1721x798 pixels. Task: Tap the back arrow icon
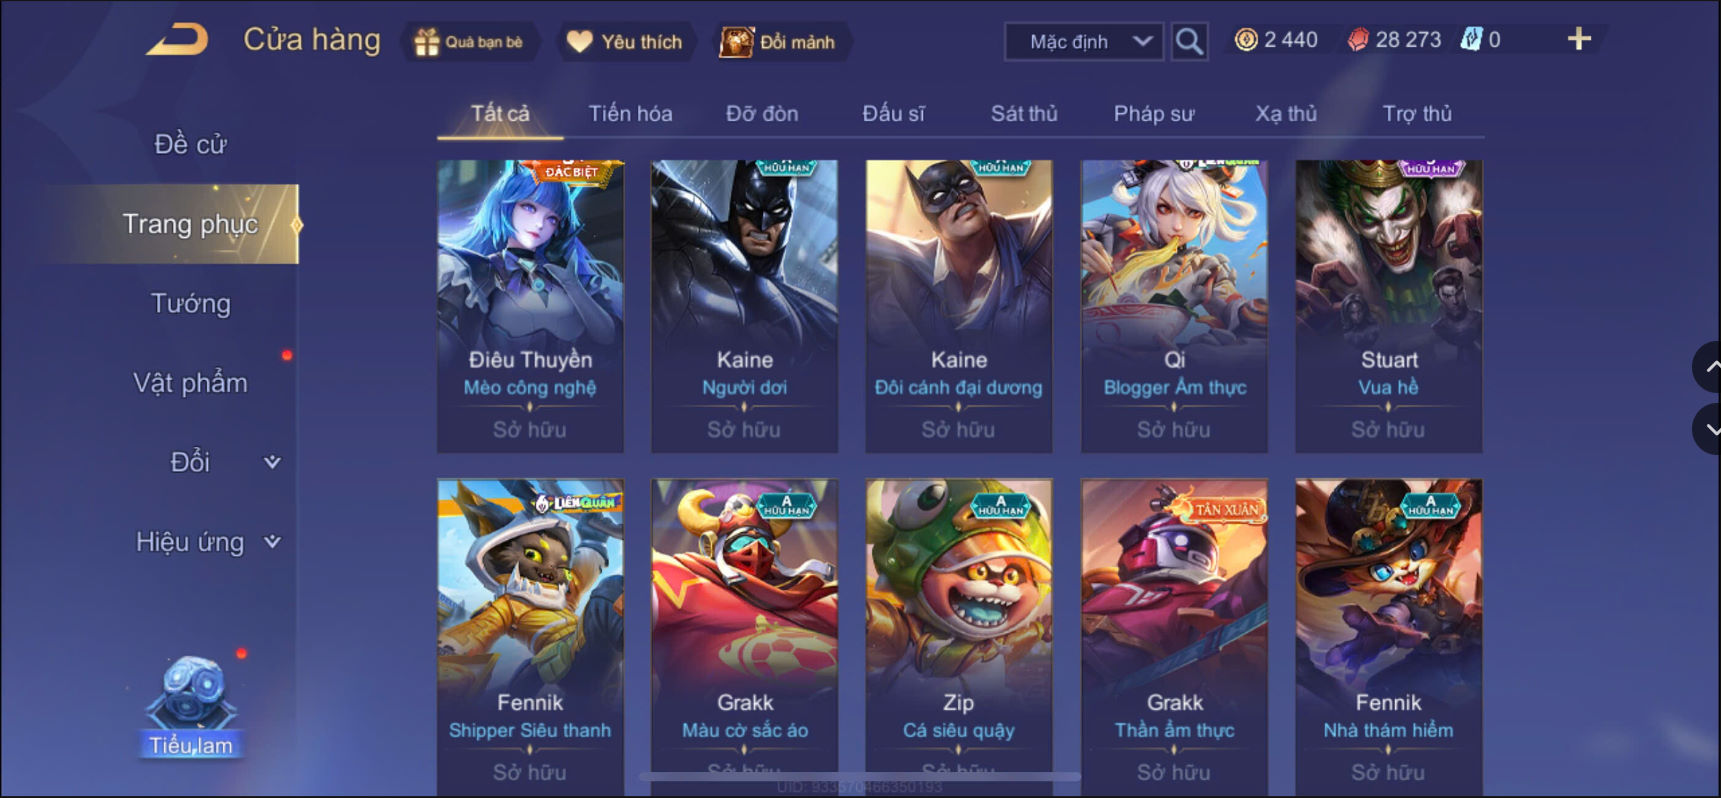pyautogui.click(x=178, y=40)
